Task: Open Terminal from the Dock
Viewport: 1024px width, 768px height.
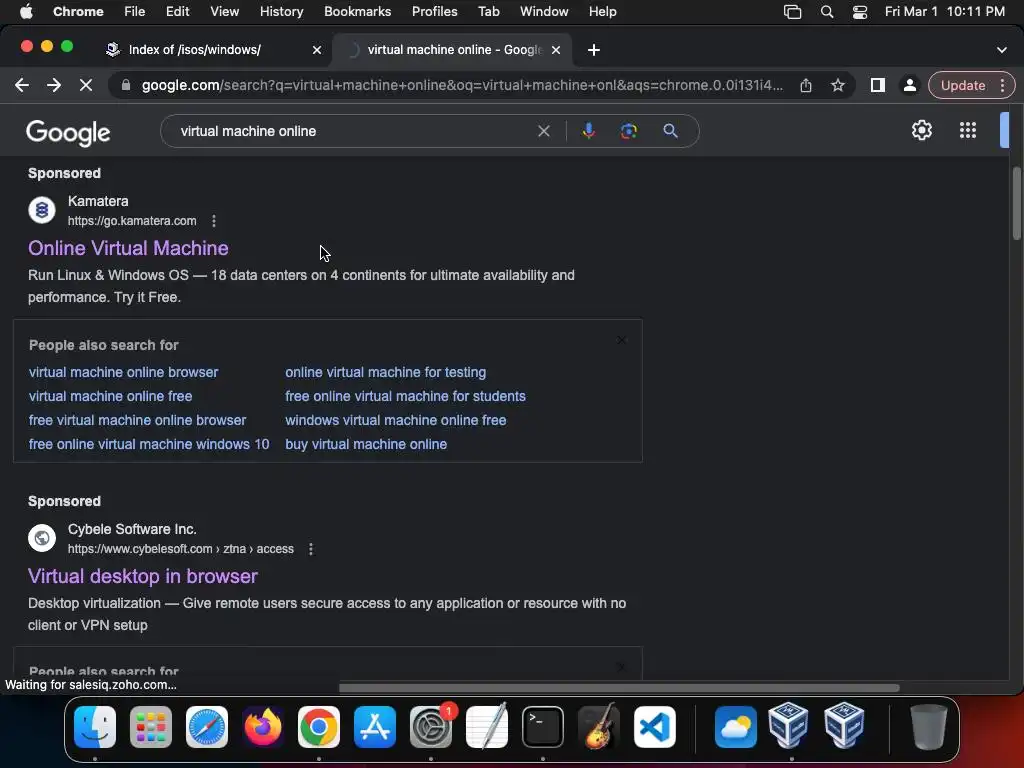Action: click(543, 727)
